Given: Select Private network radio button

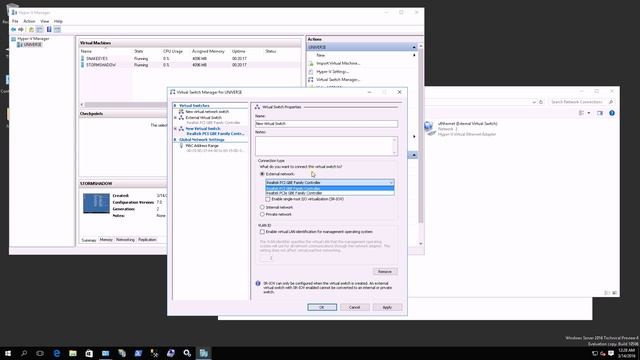Looking at the screenshot, I should (x=262, y=214).
